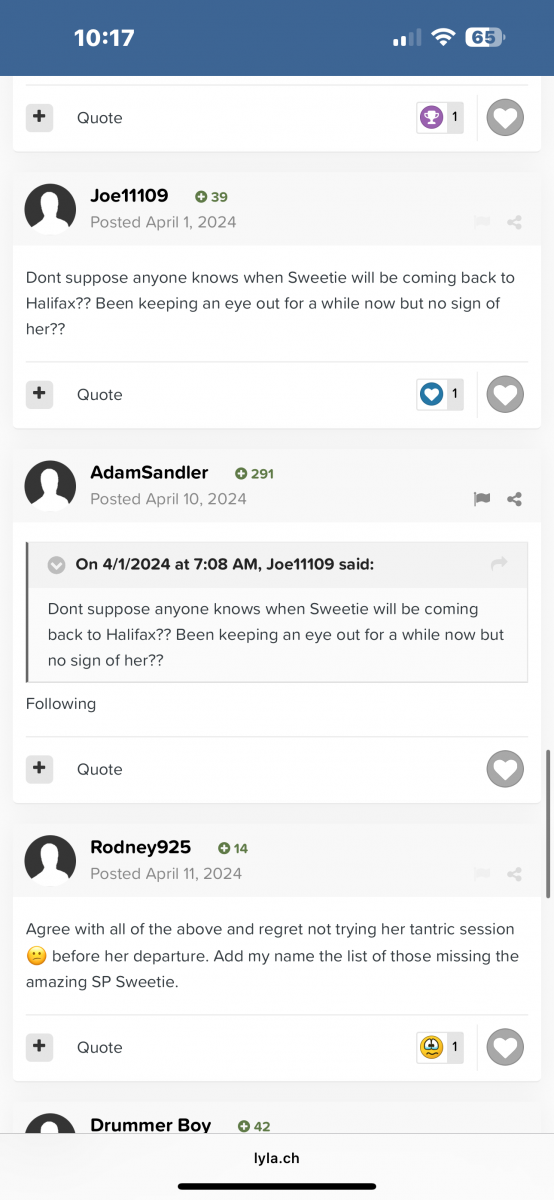
Task: Share Joe11109's post via share icon
Action: click(514, 222)
